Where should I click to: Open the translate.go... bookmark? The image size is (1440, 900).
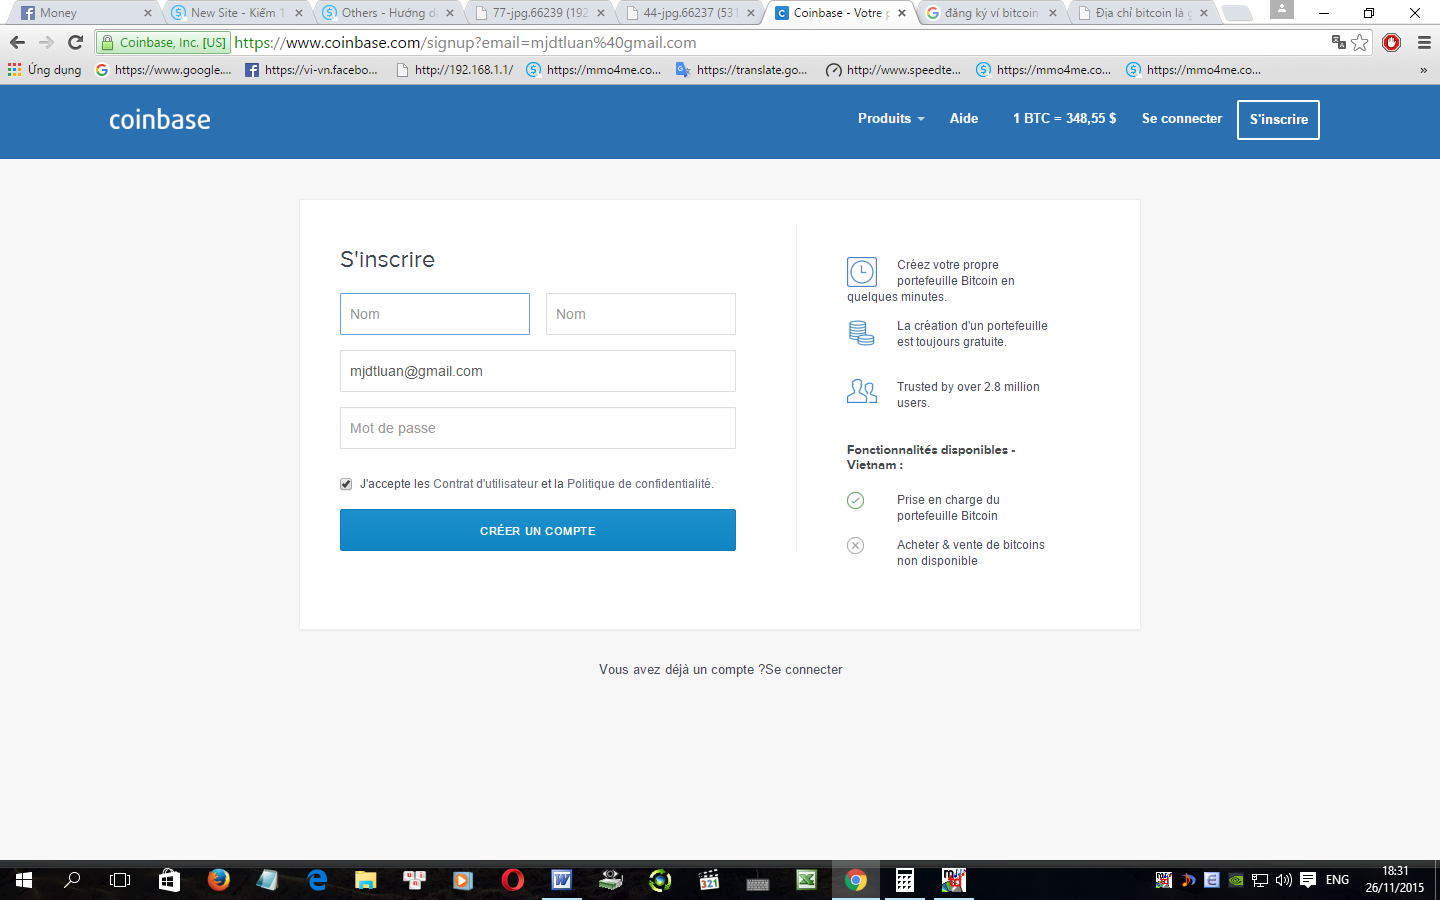[742, 70]
